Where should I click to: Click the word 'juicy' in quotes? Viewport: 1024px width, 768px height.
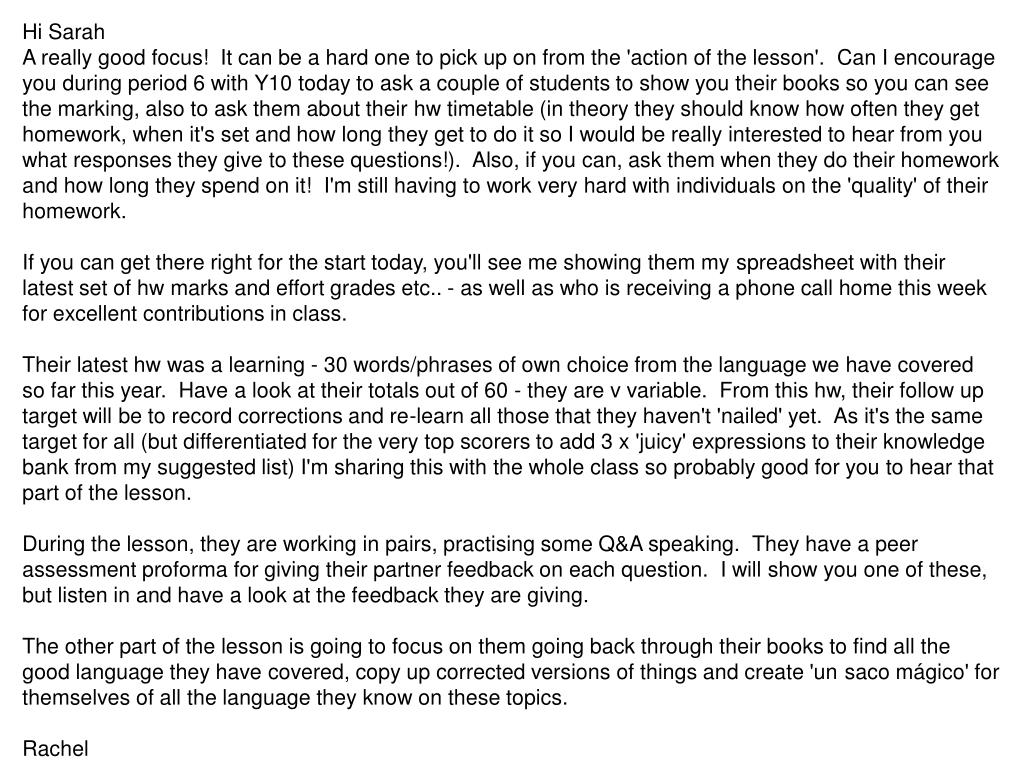coord(660,441)
